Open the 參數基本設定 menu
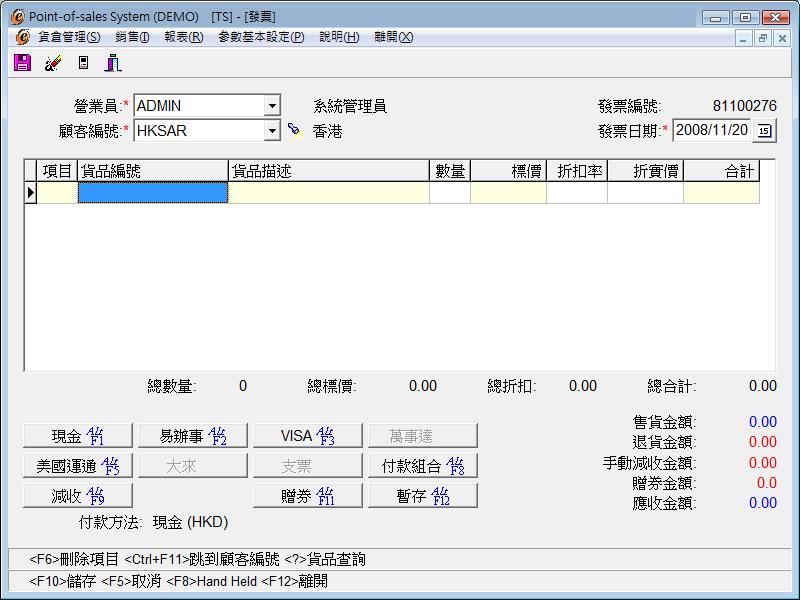This screenshot has width=800, height=600. pyautogui.click(x=261, y=37)
